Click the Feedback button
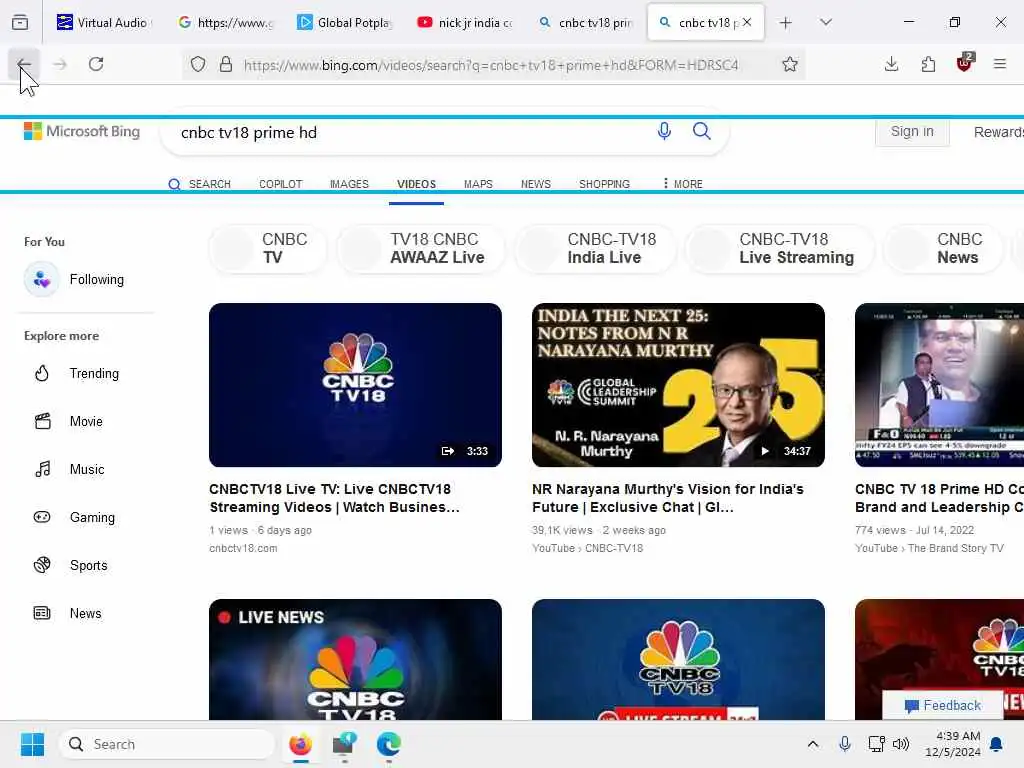Screen dimensions: 1024x768 [943, 705]
